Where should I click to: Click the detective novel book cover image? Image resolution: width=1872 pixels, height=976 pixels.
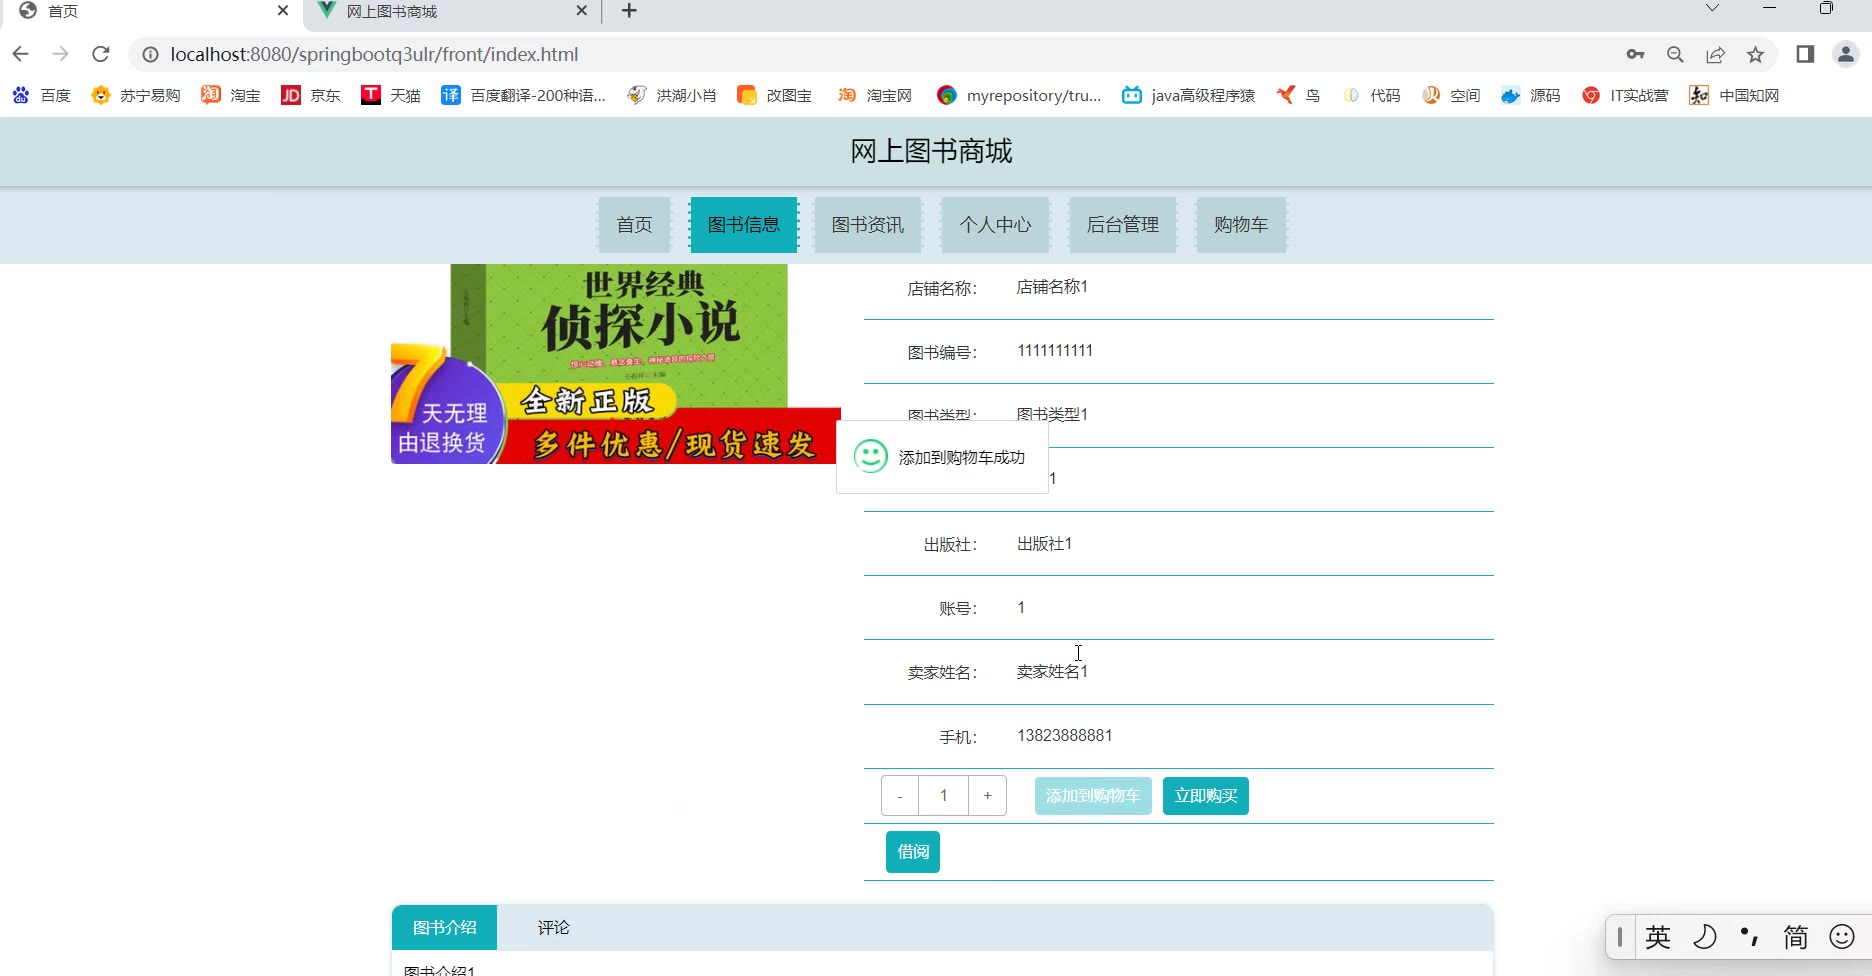615,364
